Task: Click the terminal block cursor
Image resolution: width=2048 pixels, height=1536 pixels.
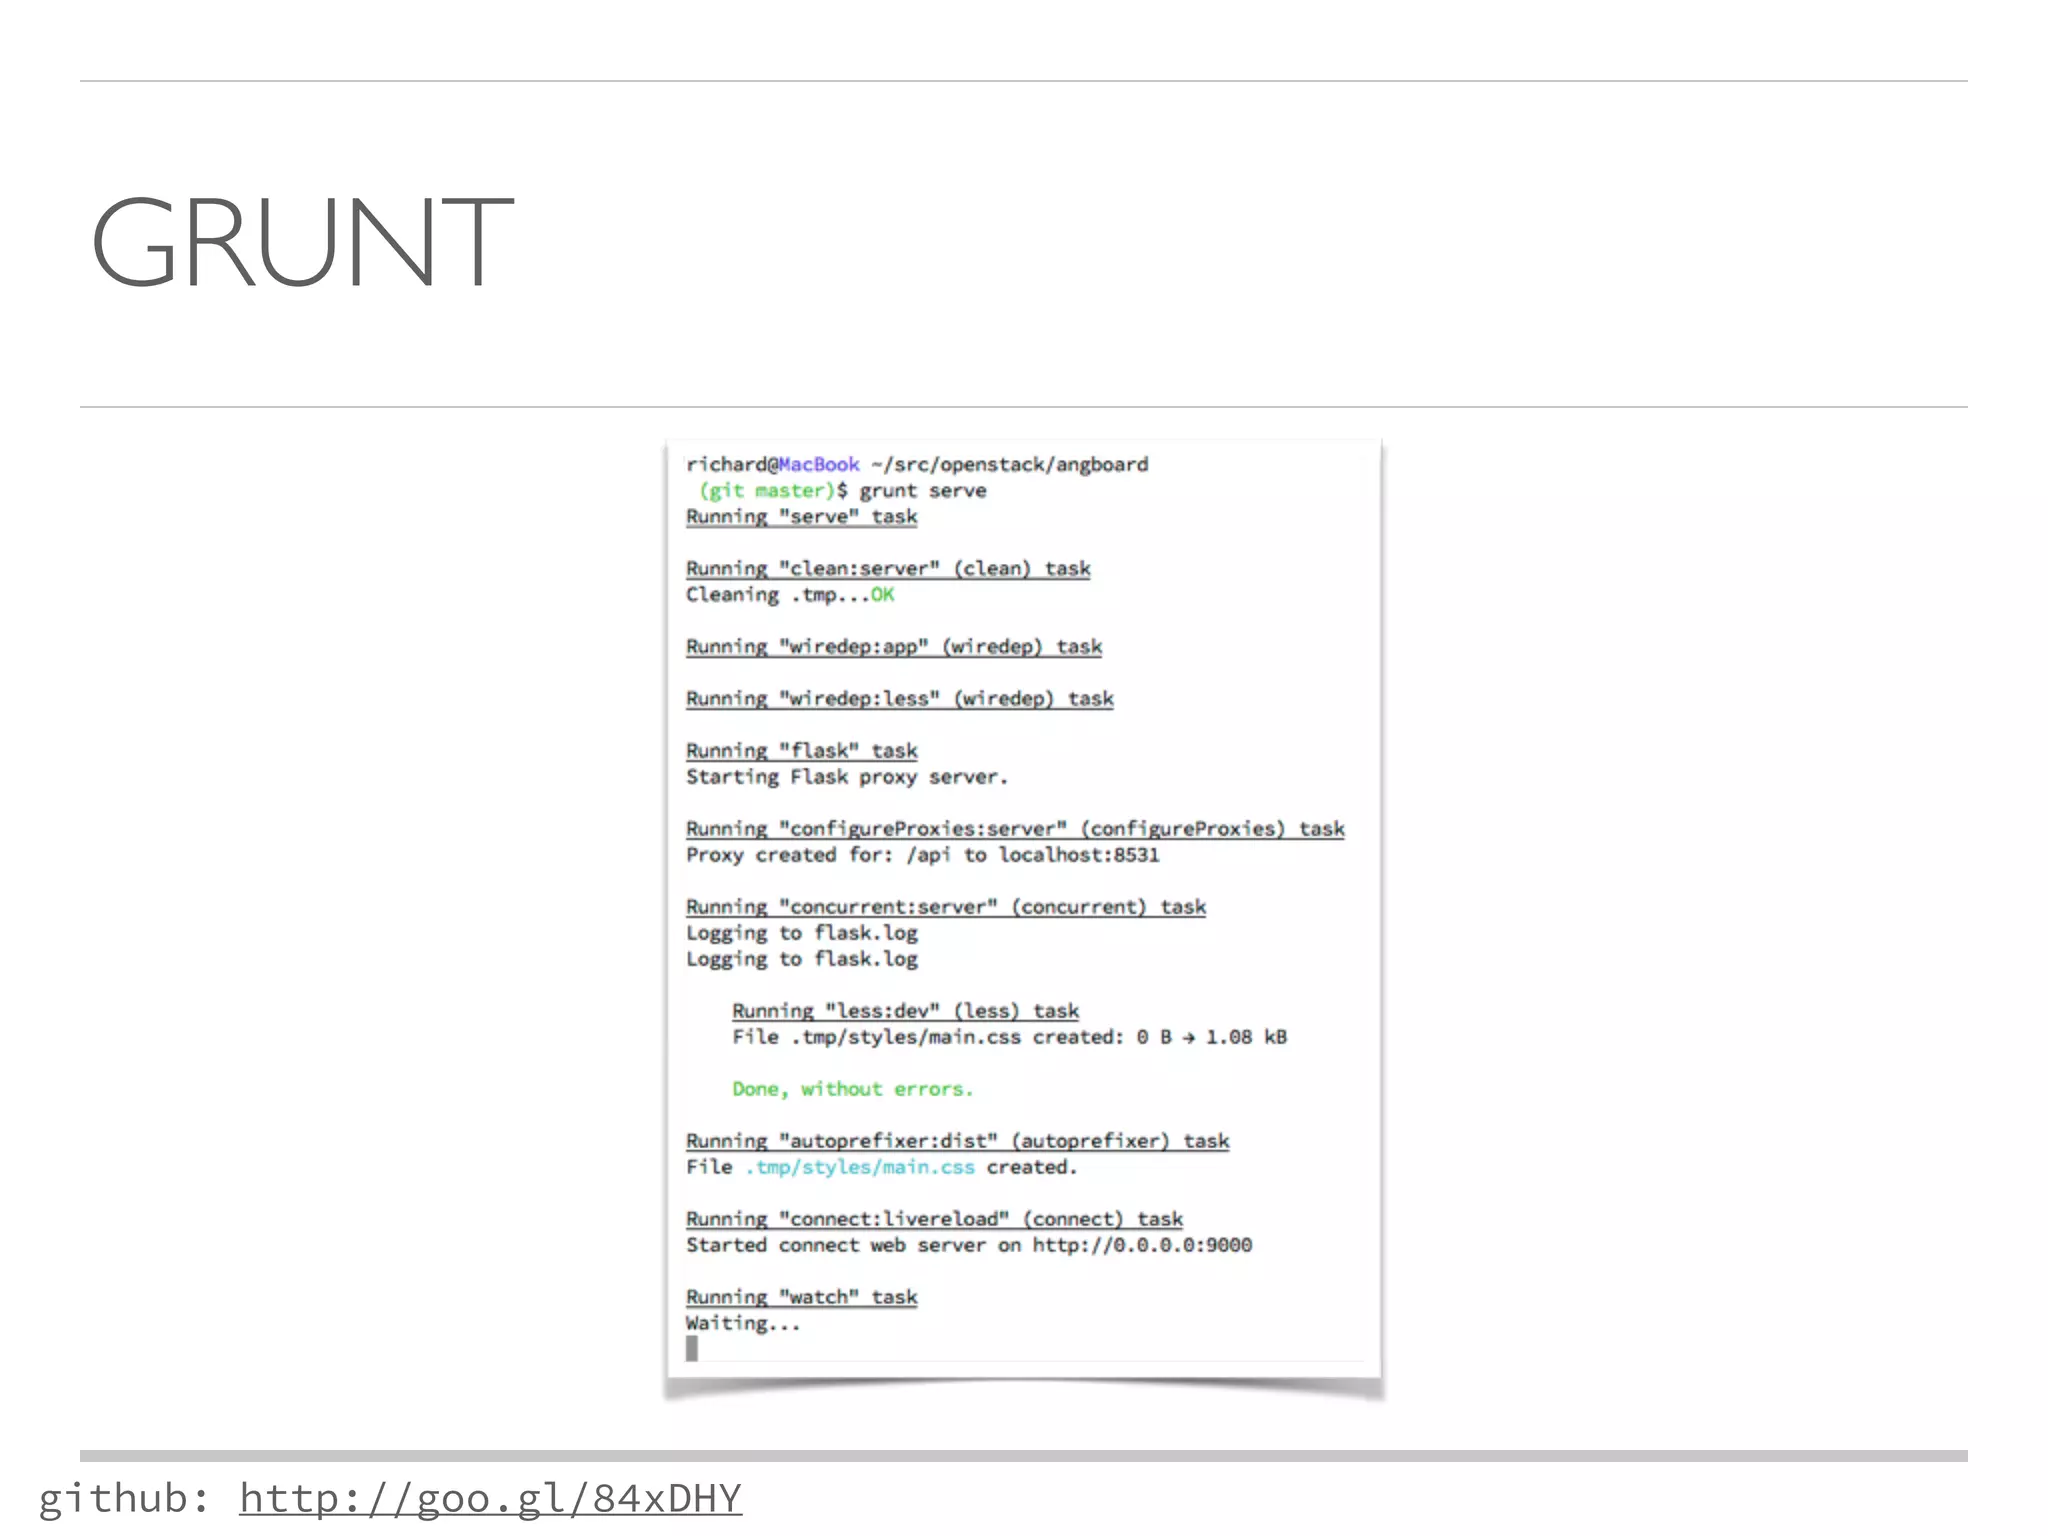Action: (692, 1348)
